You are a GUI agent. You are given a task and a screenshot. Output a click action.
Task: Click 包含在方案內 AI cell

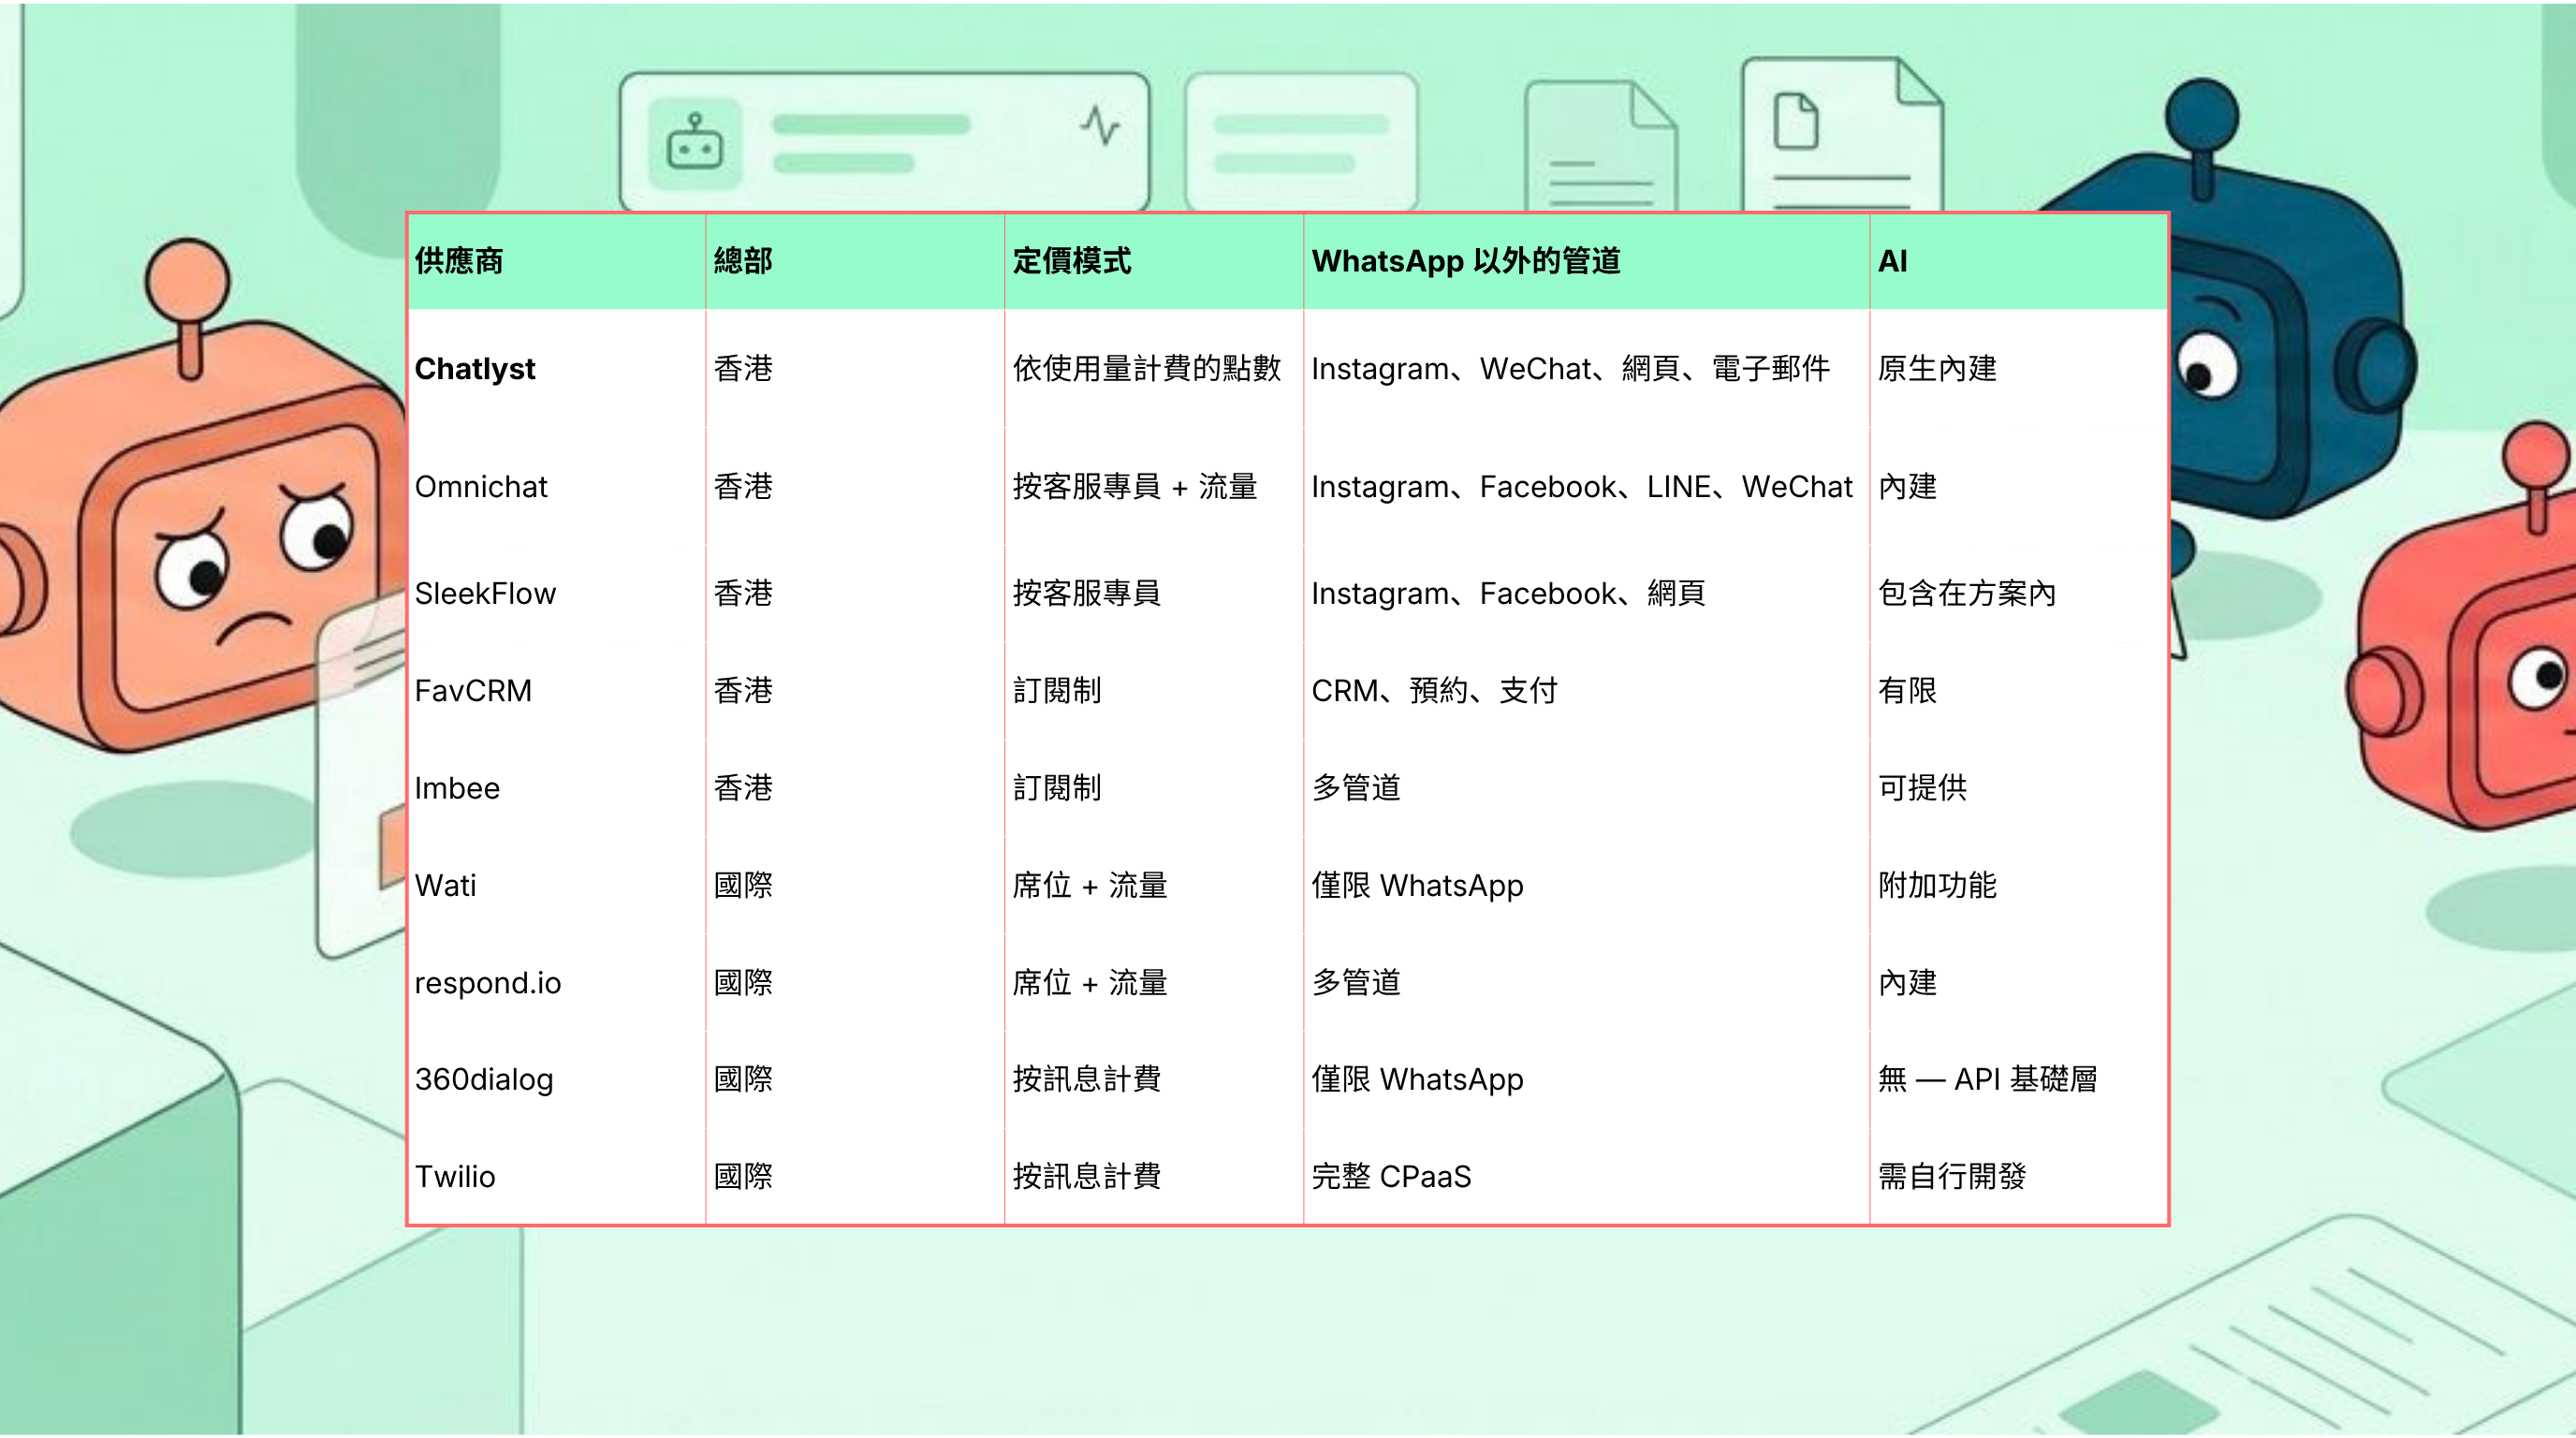click(2018, 594)
